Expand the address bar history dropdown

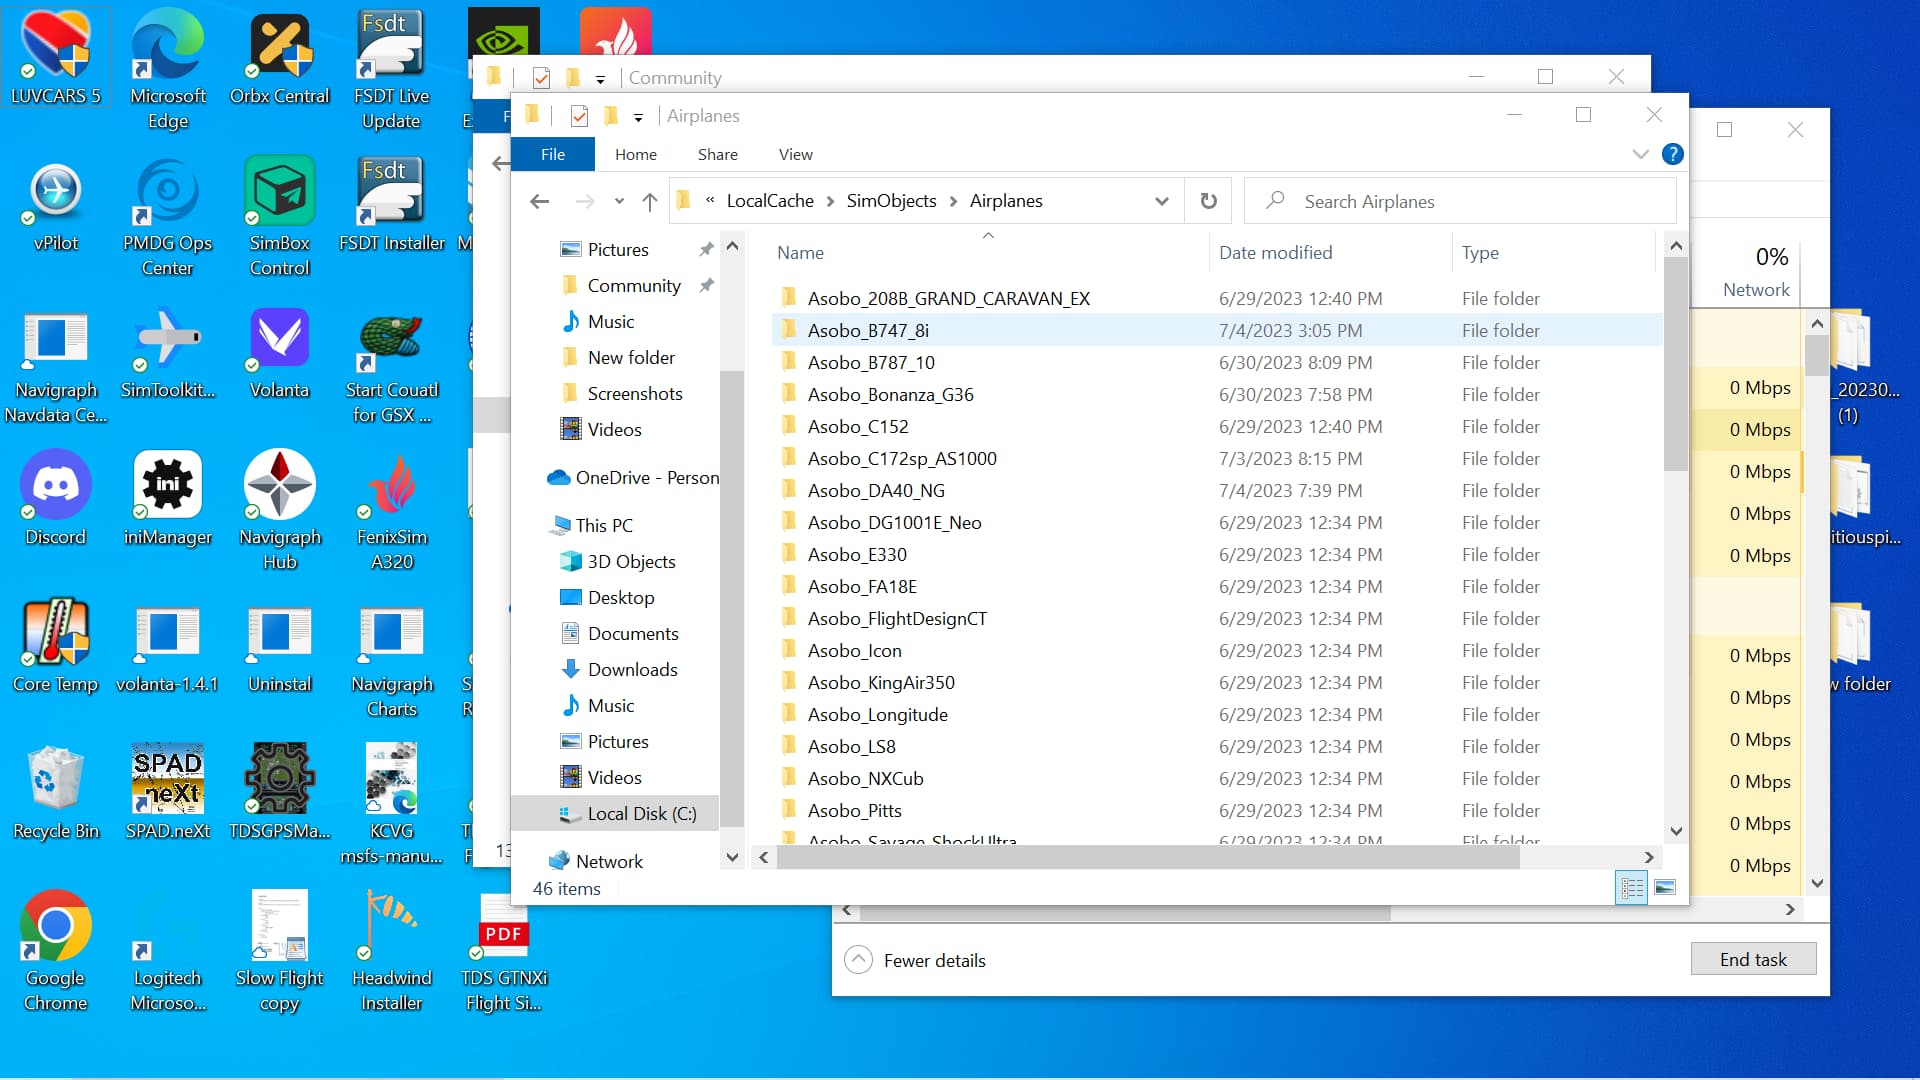pos(1161,201)
